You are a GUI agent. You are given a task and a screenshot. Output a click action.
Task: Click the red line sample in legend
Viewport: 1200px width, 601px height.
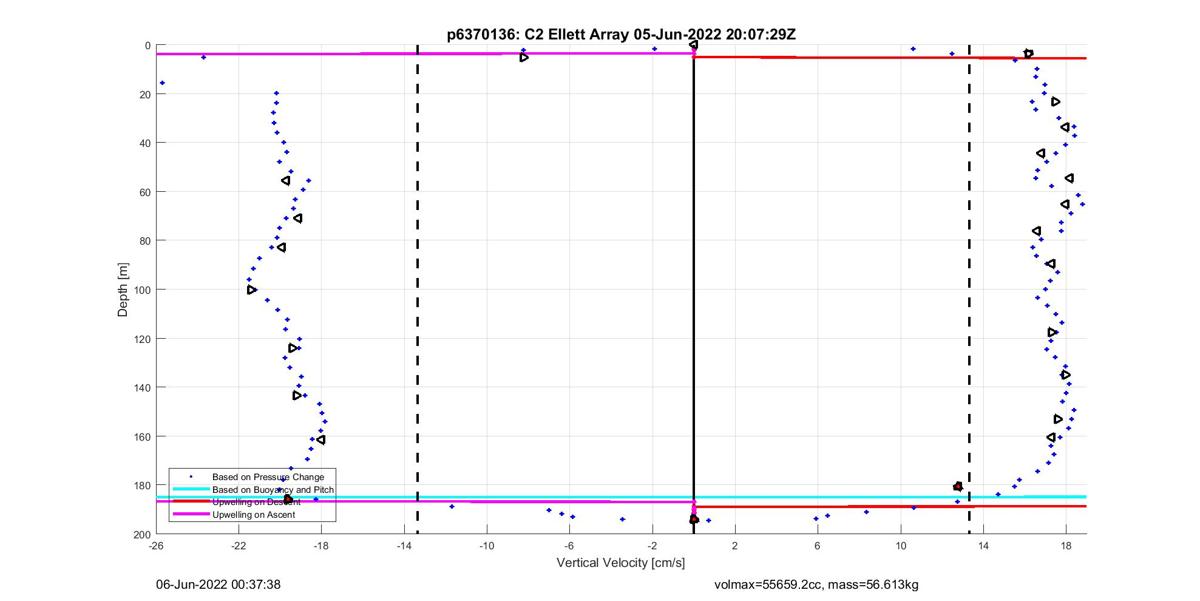coord(190,501)
